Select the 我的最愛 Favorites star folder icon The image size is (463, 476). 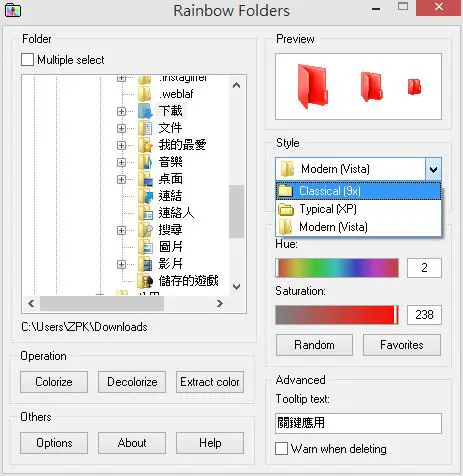[x=145, y=145]
